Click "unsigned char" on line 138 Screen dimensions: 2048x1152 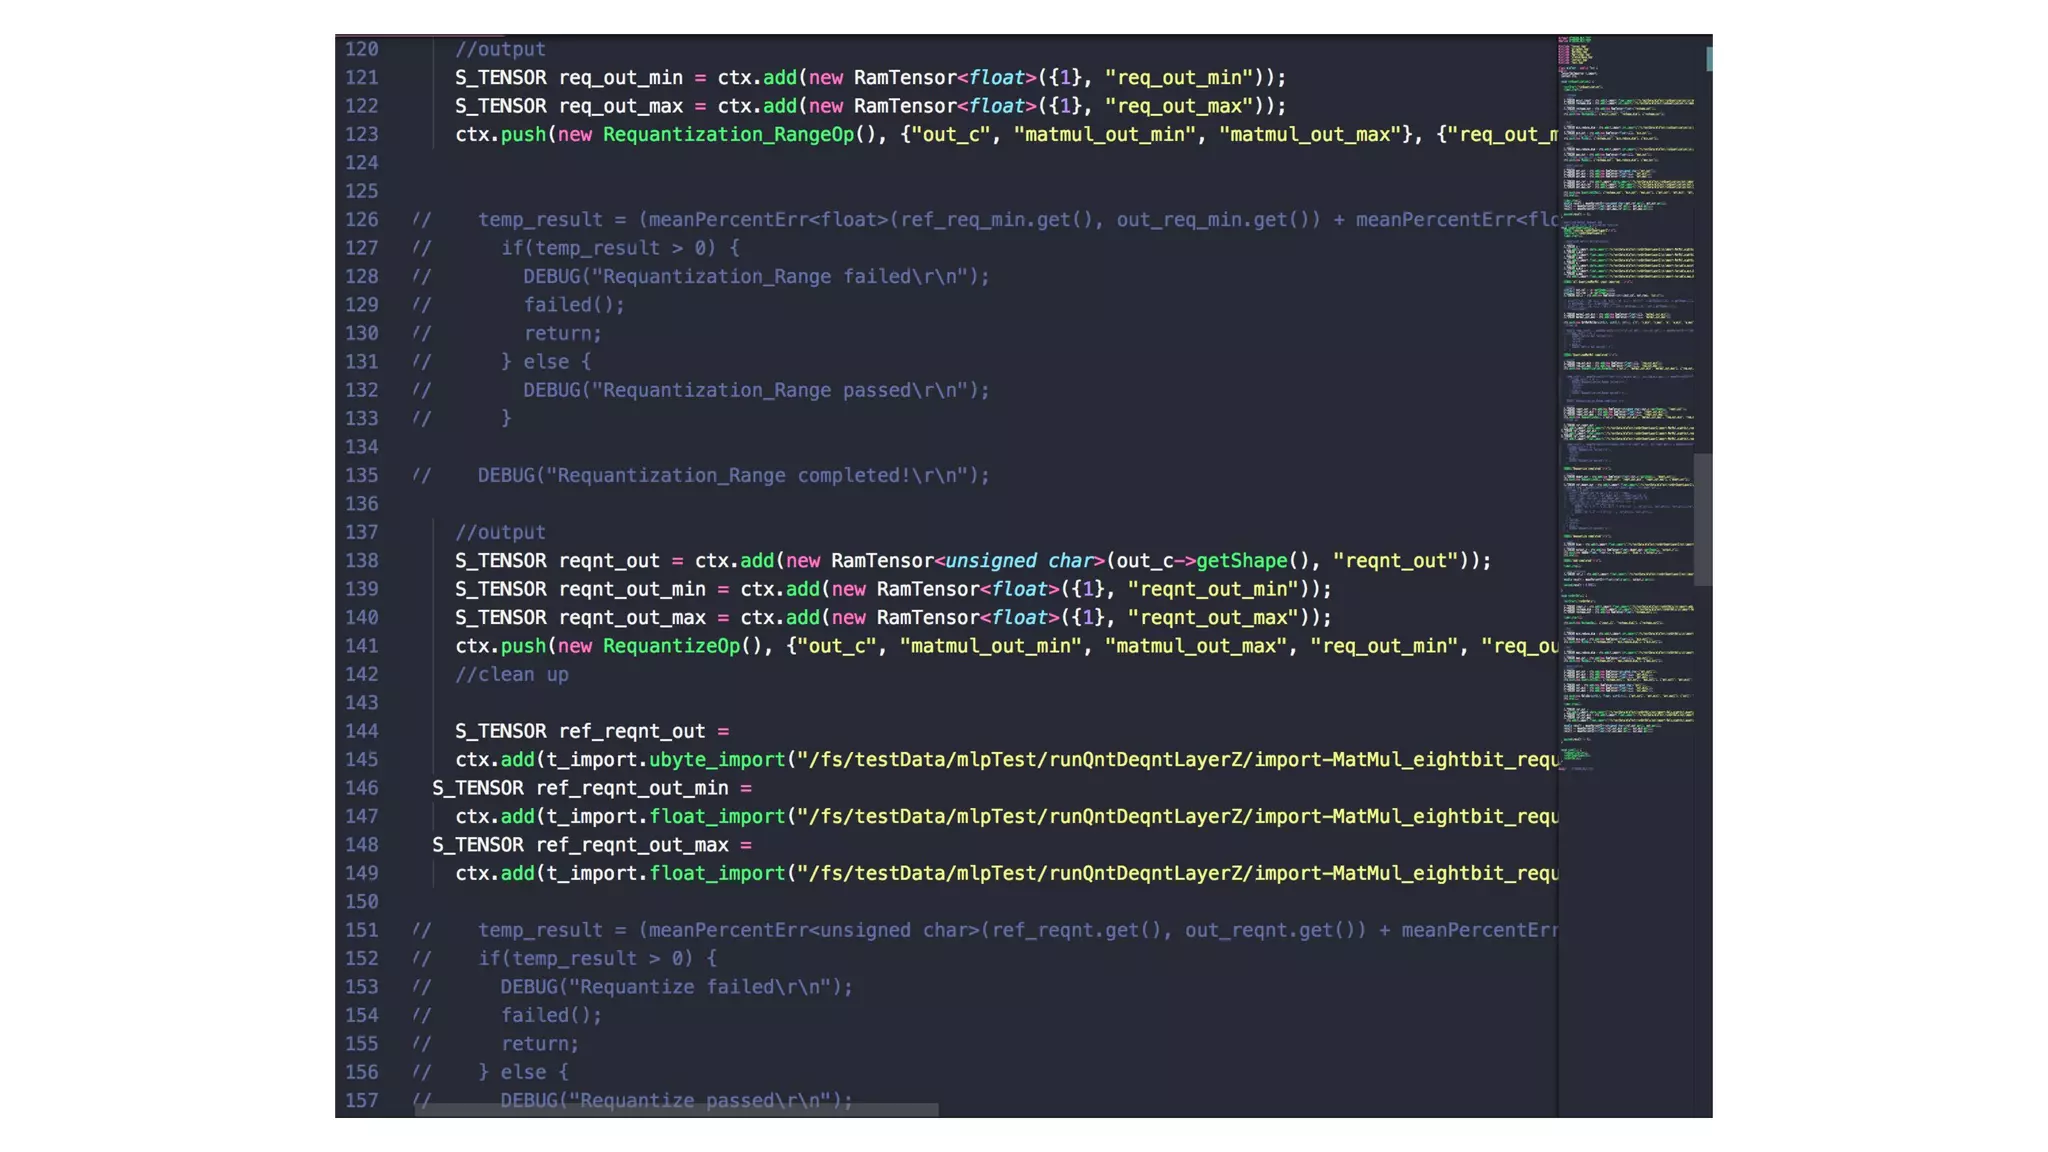point(1019,561)
